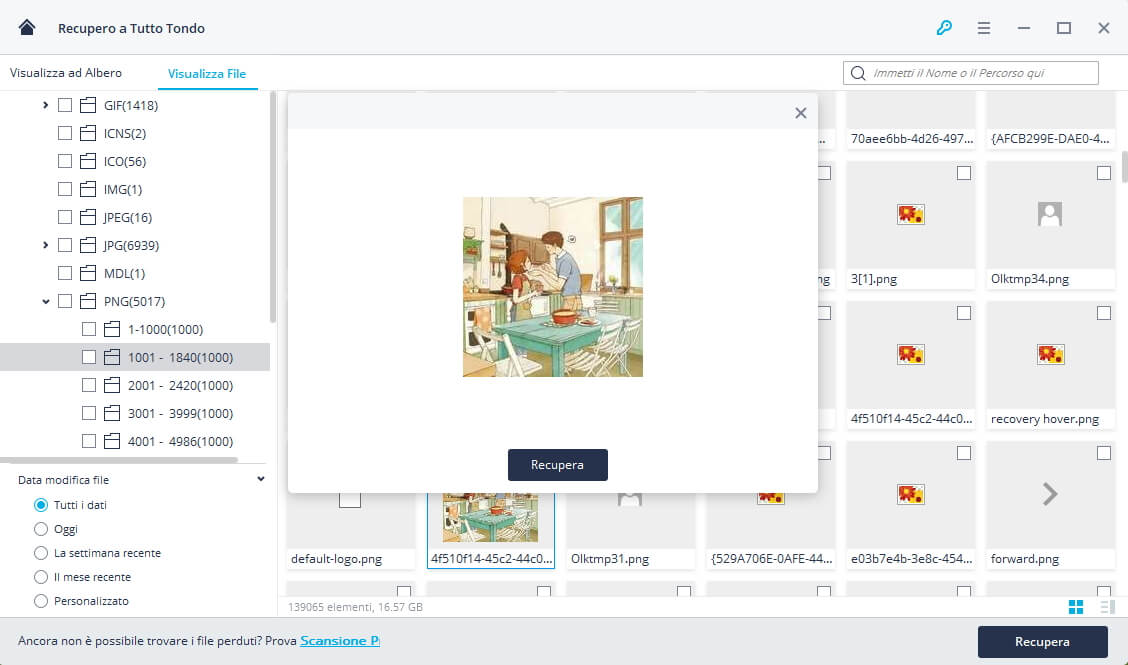
Task: Click the JPEG(16) folder icon
Action: pyautogui.click(x=88, y=217)
